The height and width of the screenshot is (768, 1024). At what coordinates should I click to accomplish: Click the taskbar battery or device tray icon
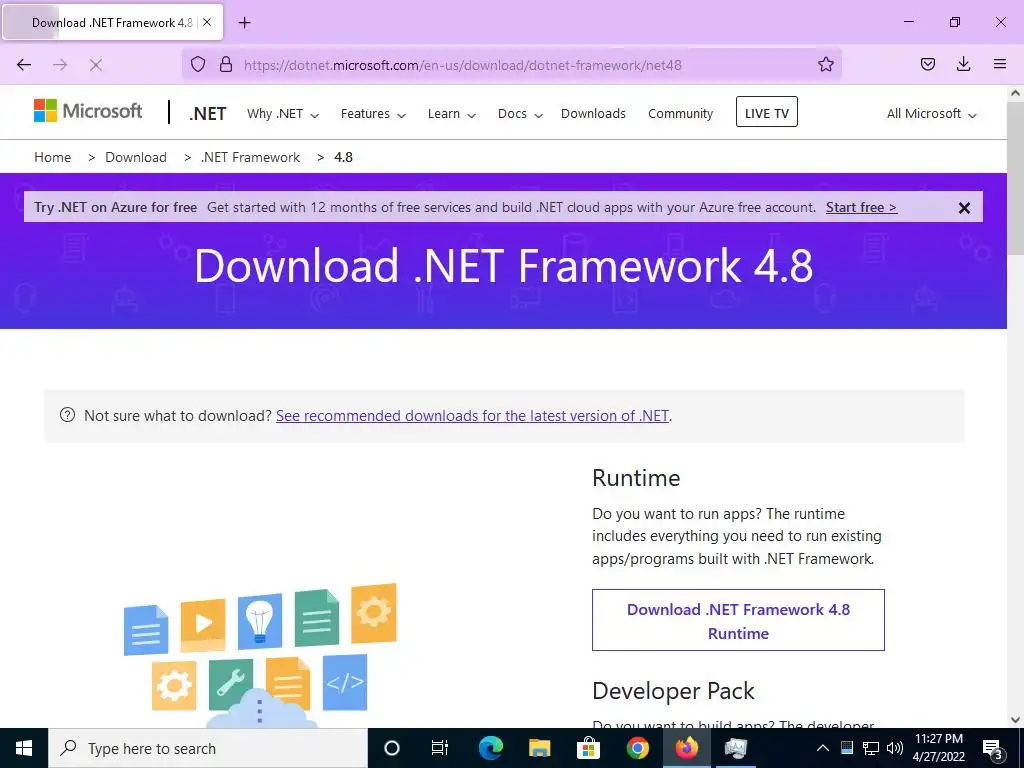click(x=846, y=748)
